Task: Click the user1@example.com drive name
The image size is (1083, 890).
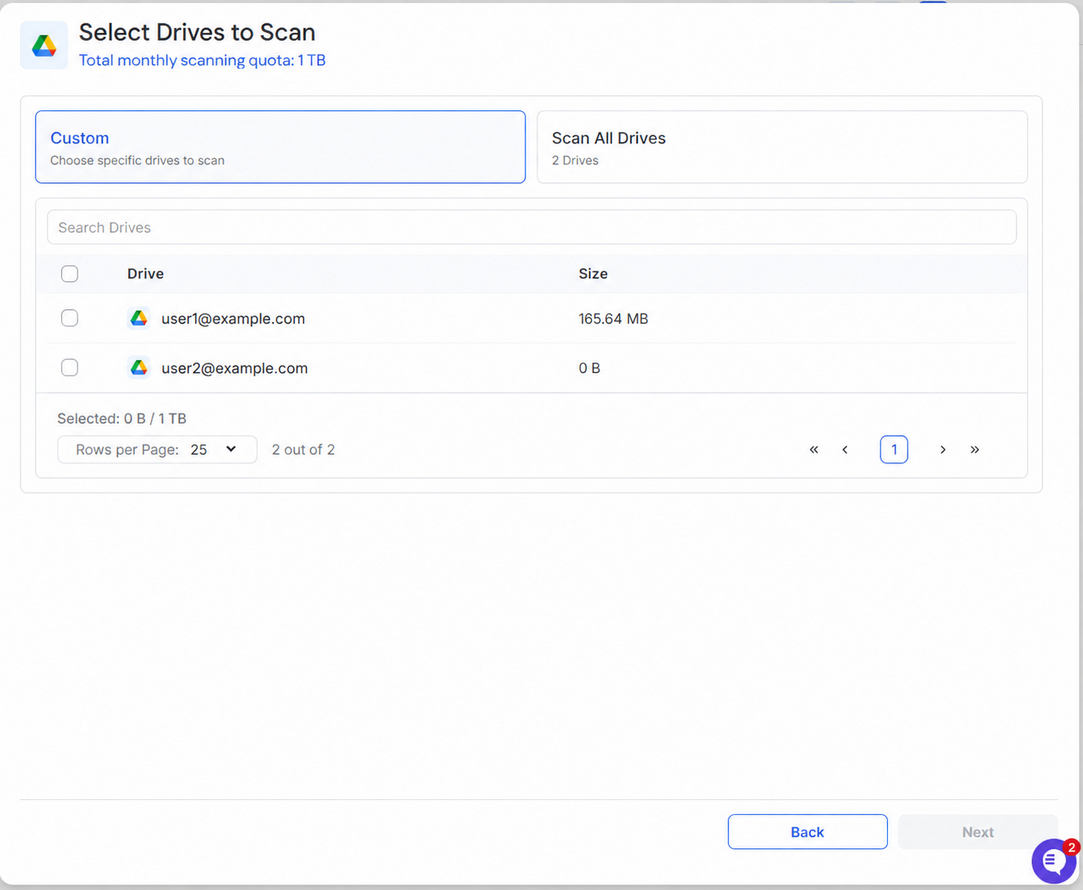Action: tap(233, 318)
